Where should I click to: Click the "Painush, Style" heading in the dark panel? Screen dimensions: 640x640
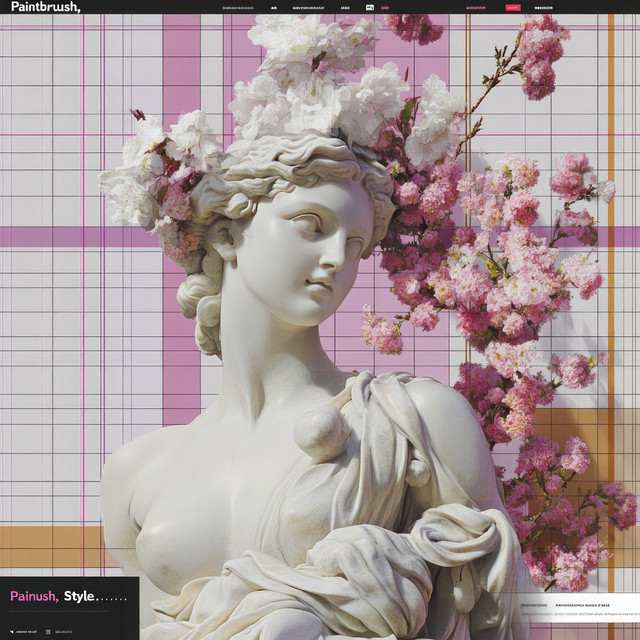(x=52, y=597)
